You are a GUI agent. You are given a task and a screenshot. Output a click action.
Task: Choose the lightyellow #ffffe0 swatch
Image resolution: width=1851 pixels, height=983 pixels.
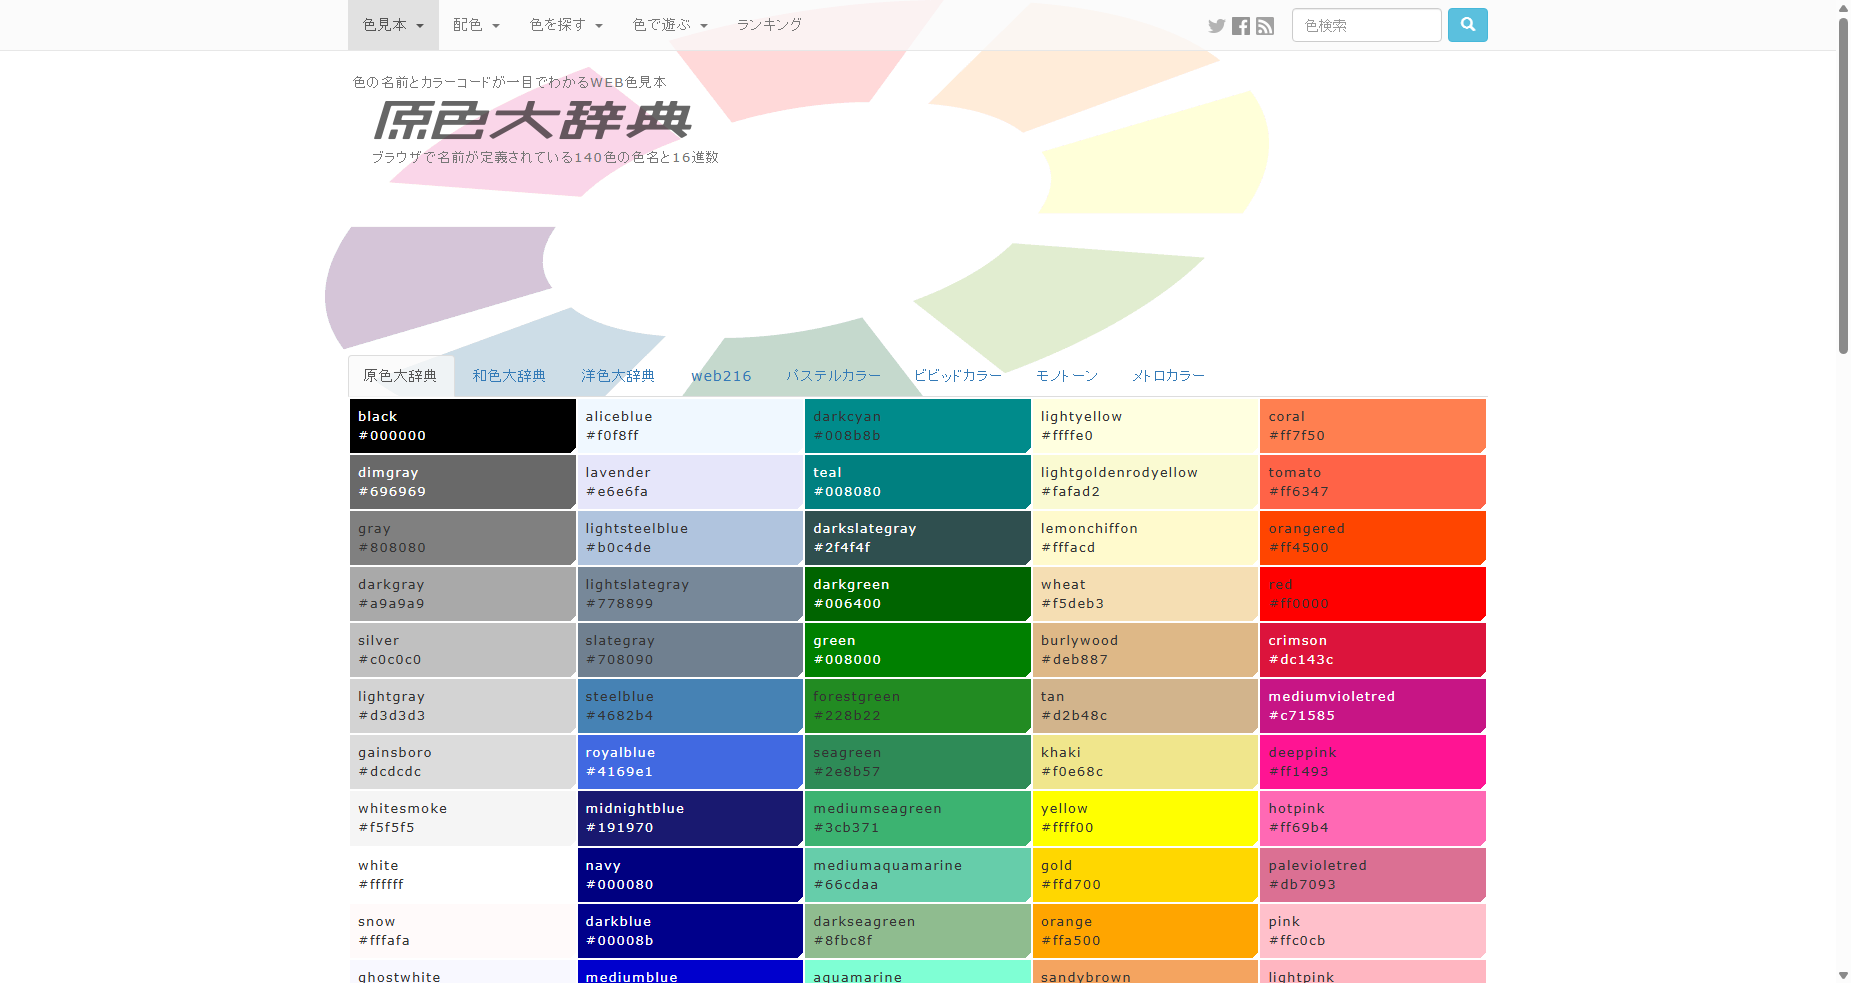point(1145,426)
